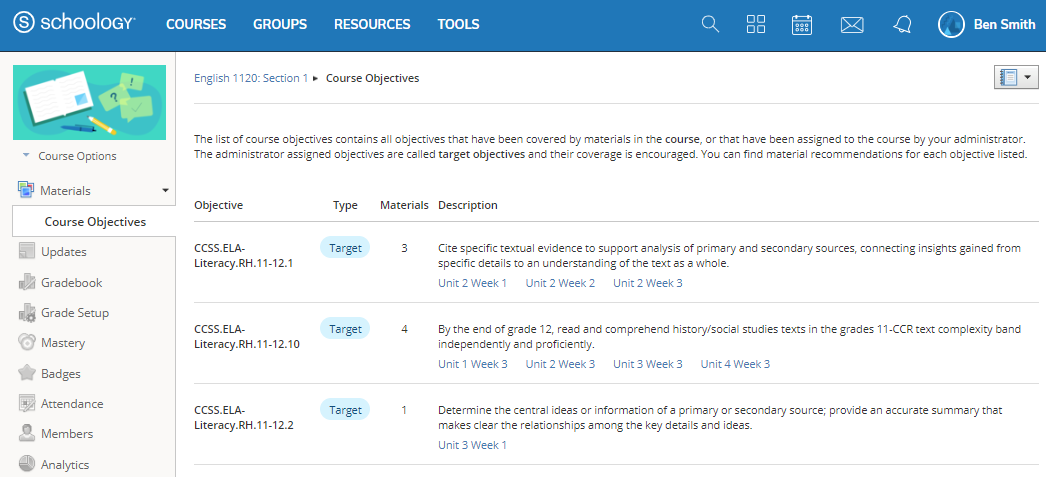Image resolution: width=1046 pixels, height=477 pixels.
Task: Expand the Materials dropdown arrow
Action: click(165, 190)
